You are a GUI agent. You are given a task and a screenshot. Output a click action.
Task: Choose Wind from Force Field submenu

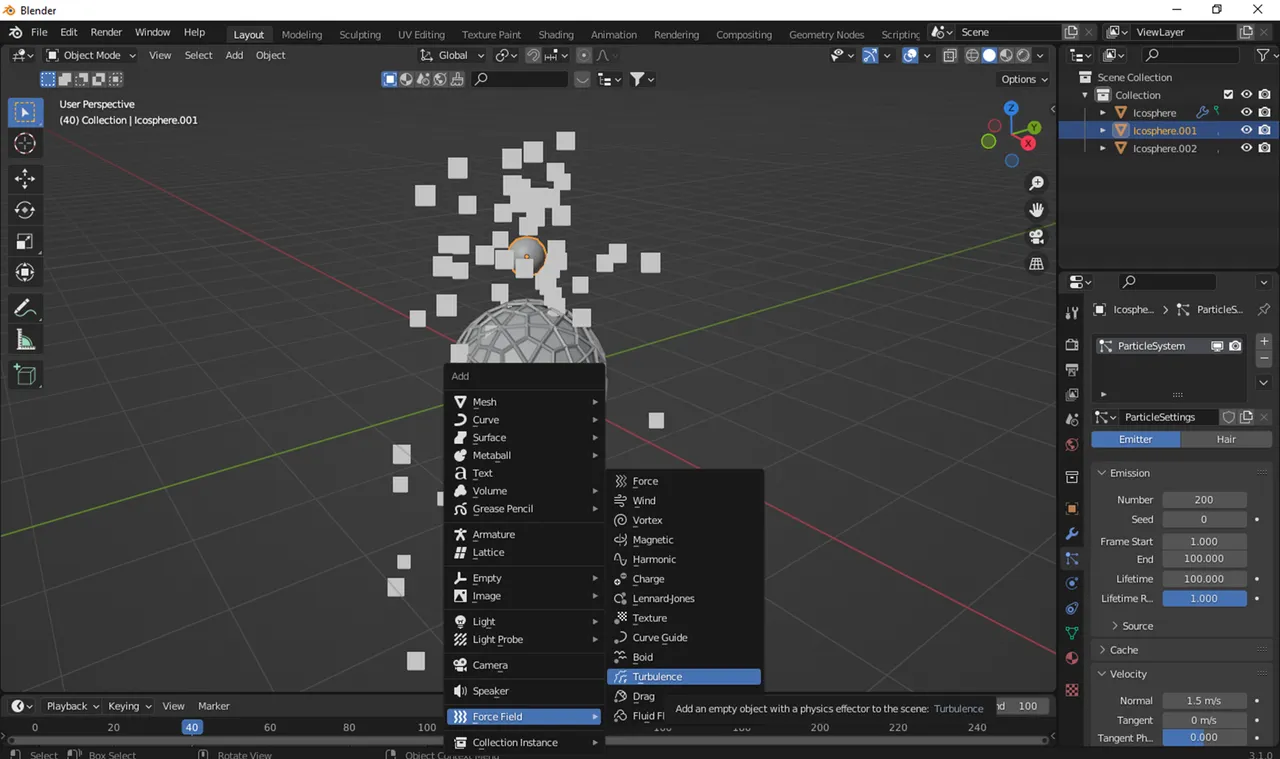684,501
